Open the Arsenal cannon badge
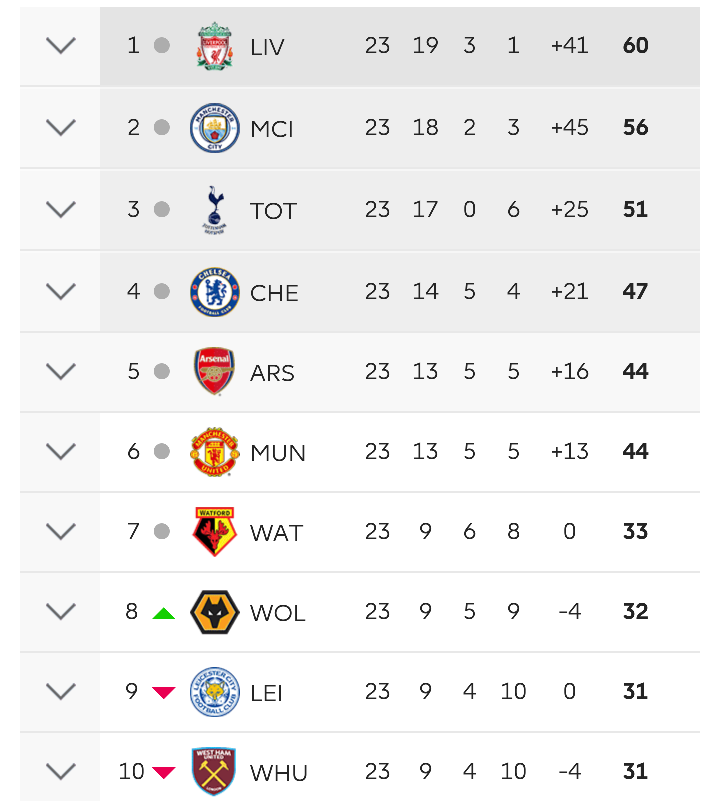The width and height of the screenshot is (720, 801). pos(215,371)
